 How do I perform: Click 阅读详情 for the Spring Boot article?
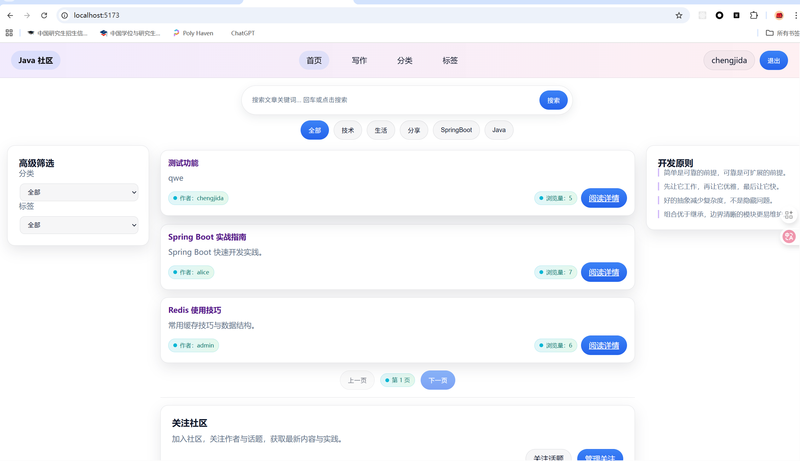pyautogui.click(x=604, y=272)
